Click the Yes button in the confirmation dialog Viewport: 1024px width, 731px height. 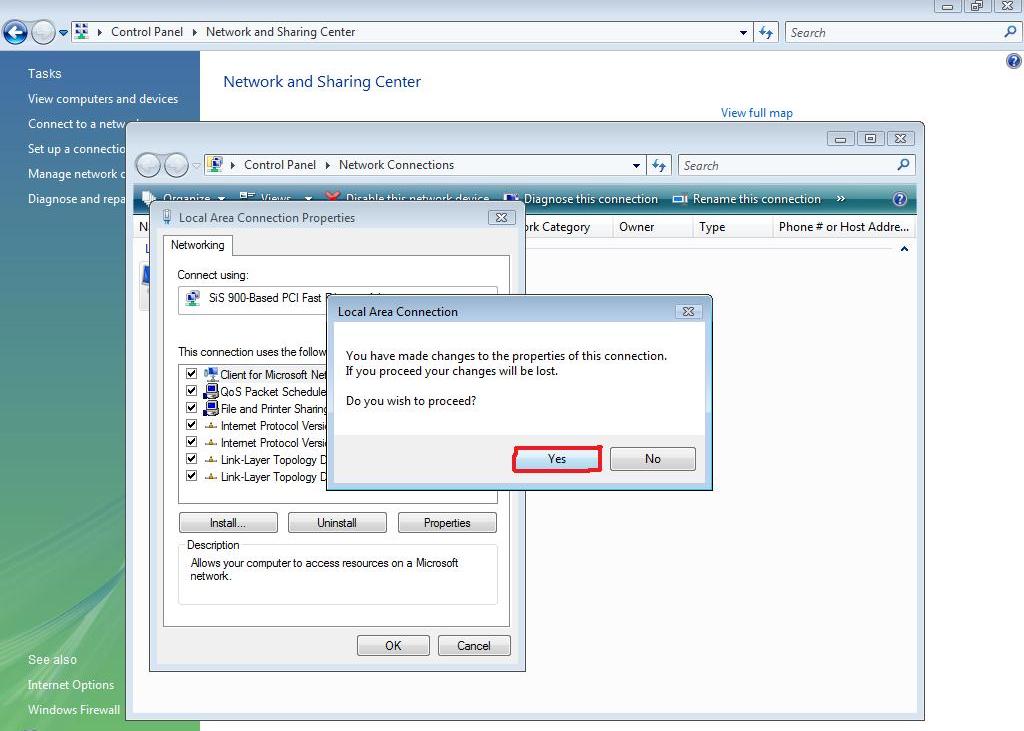[x=556, y=459]
